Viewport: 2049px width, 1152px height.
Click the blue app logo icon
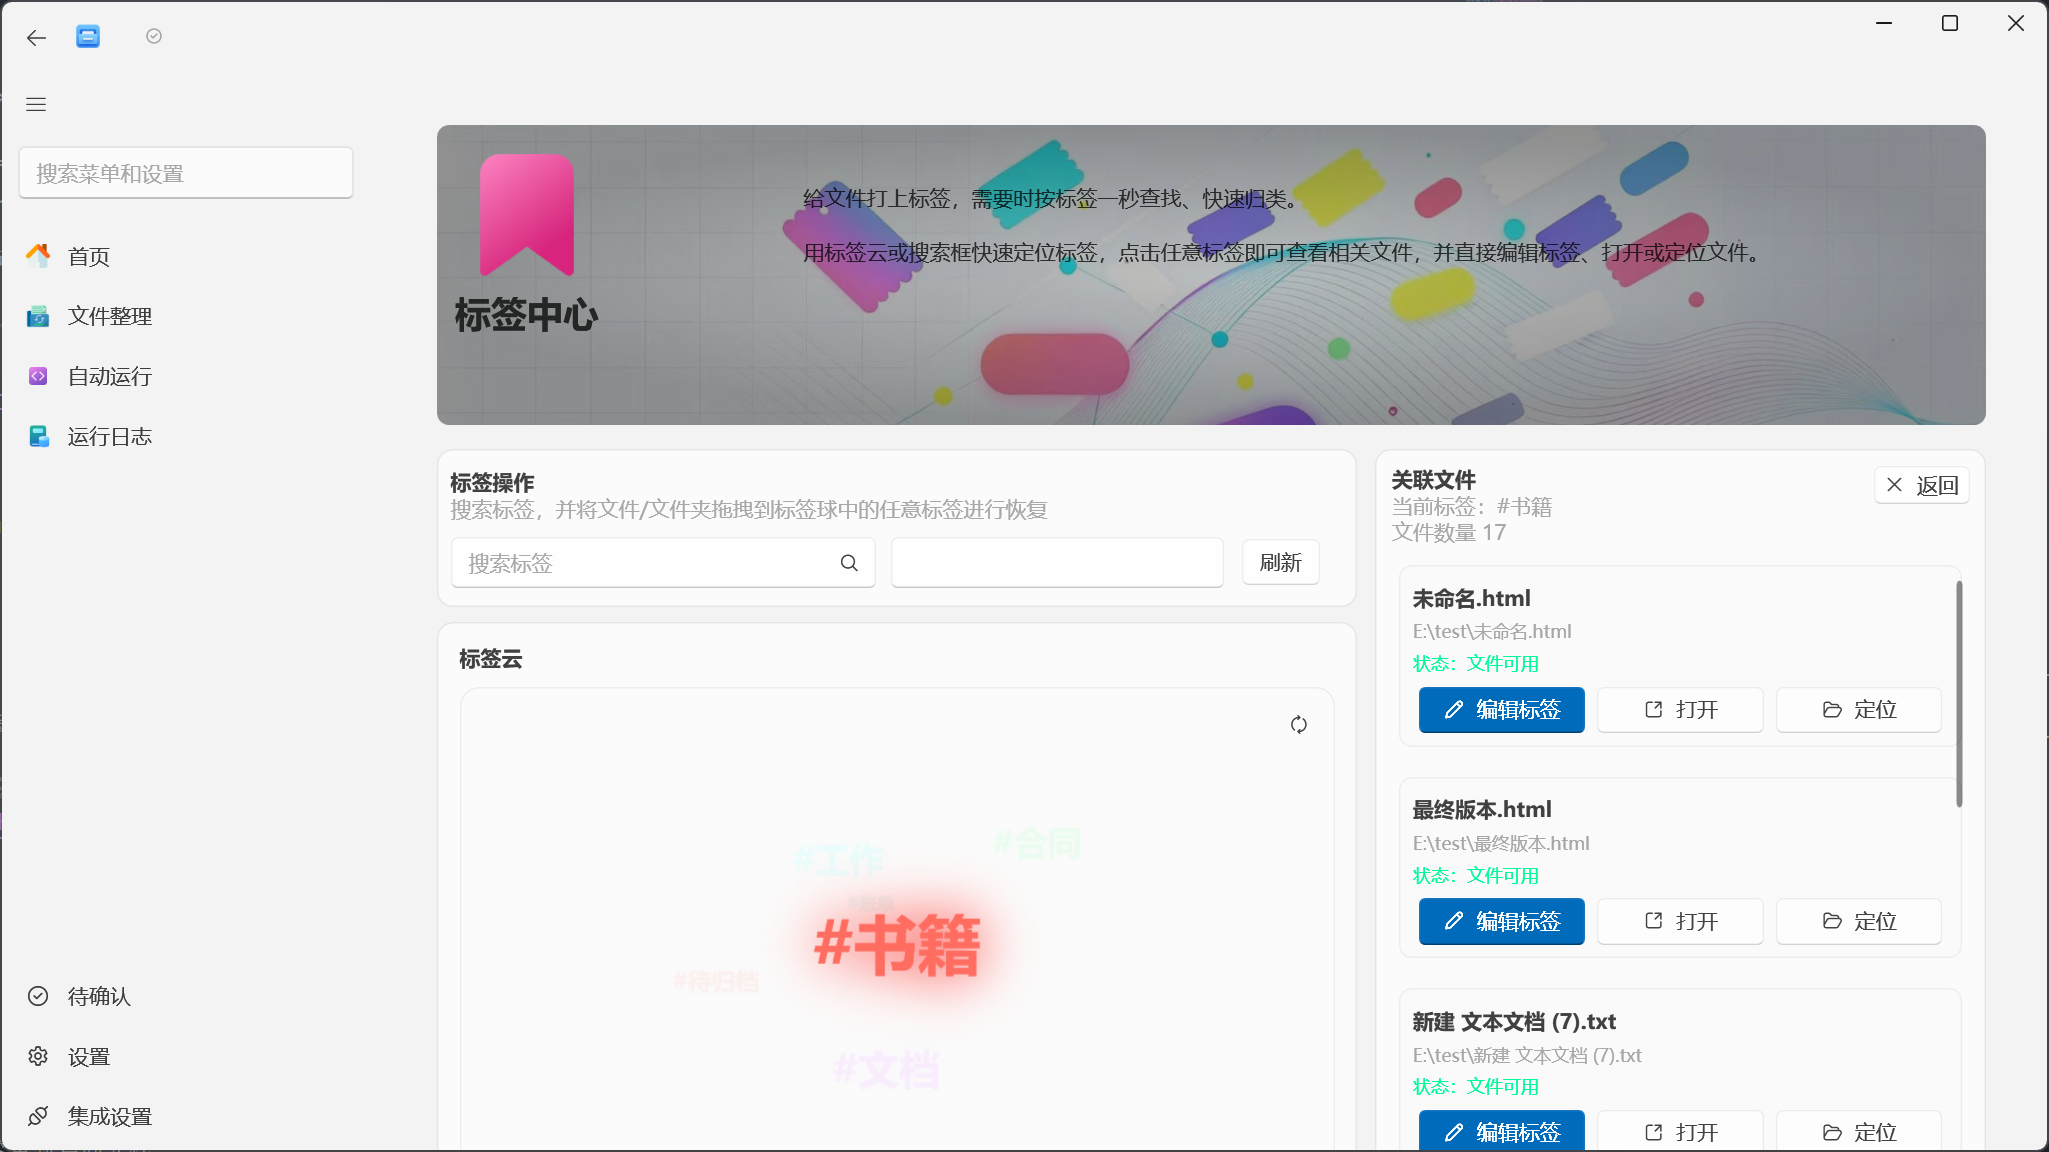tap(88, 37)
